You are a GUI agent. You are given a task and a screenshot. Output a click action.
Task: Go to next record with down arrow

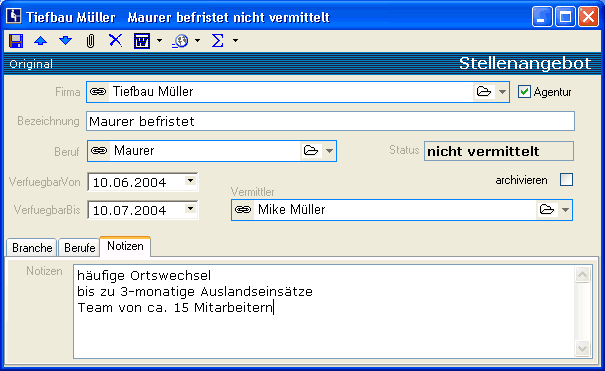66,40
